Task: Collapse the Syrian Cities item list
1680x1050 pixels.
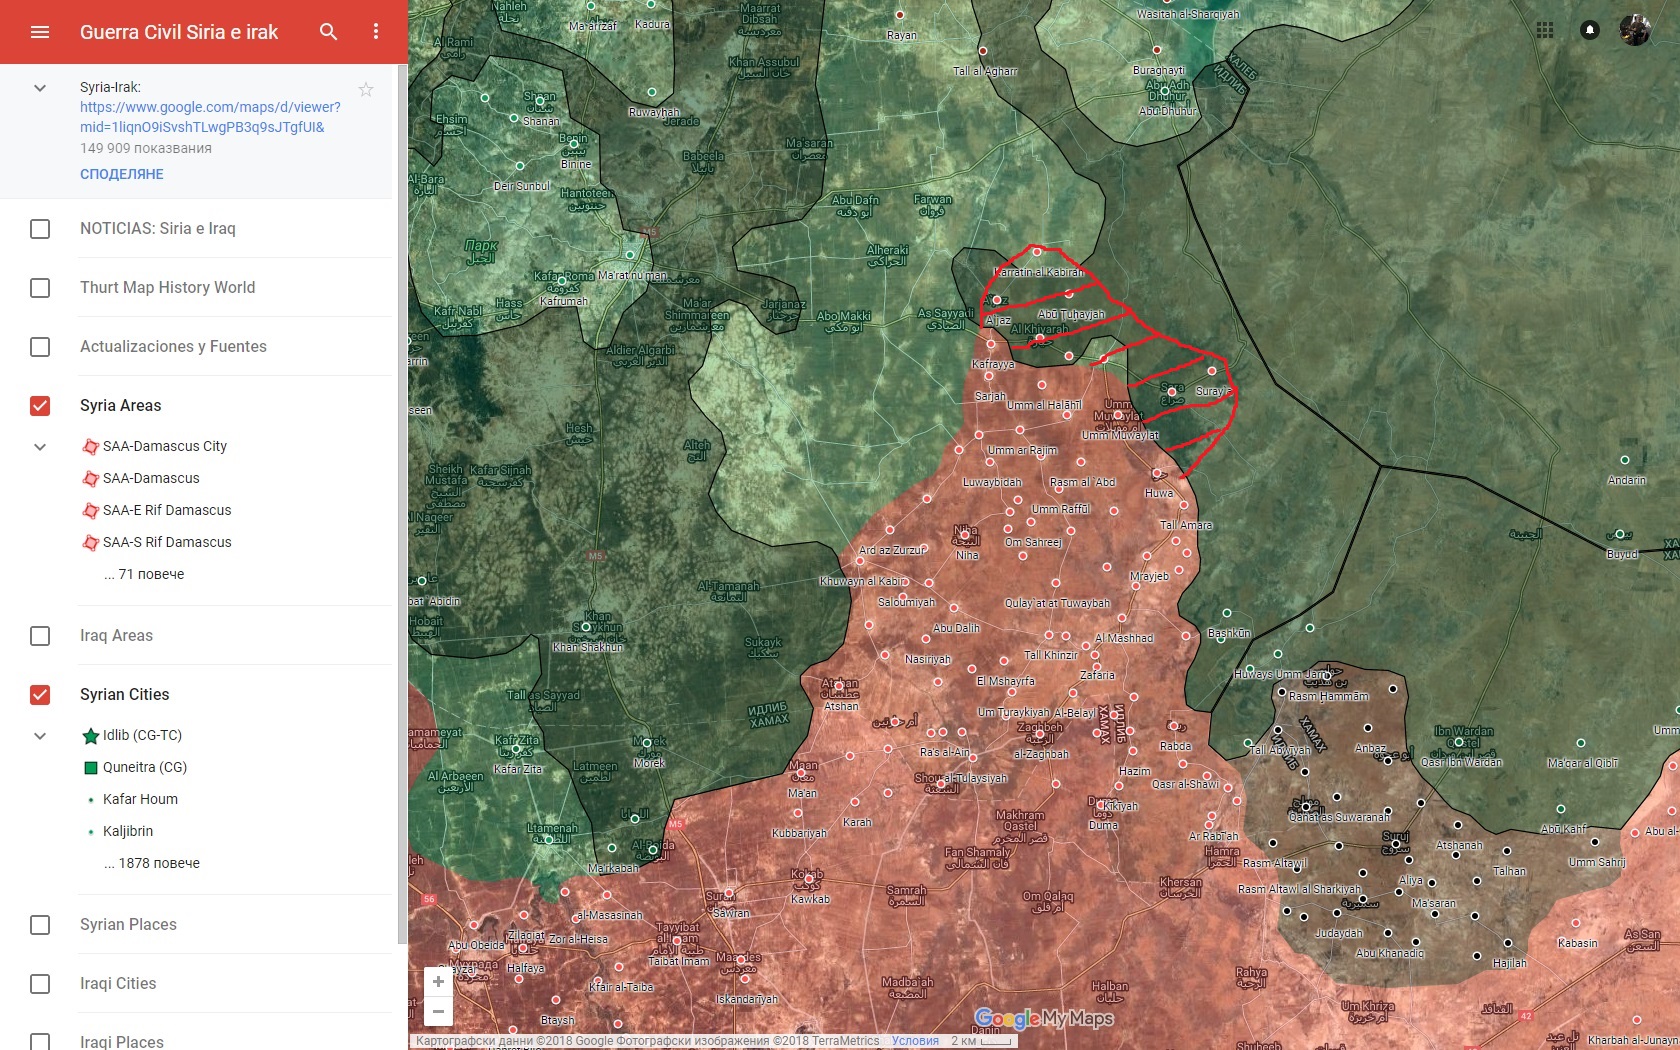Action: click(x=40, y=736)
